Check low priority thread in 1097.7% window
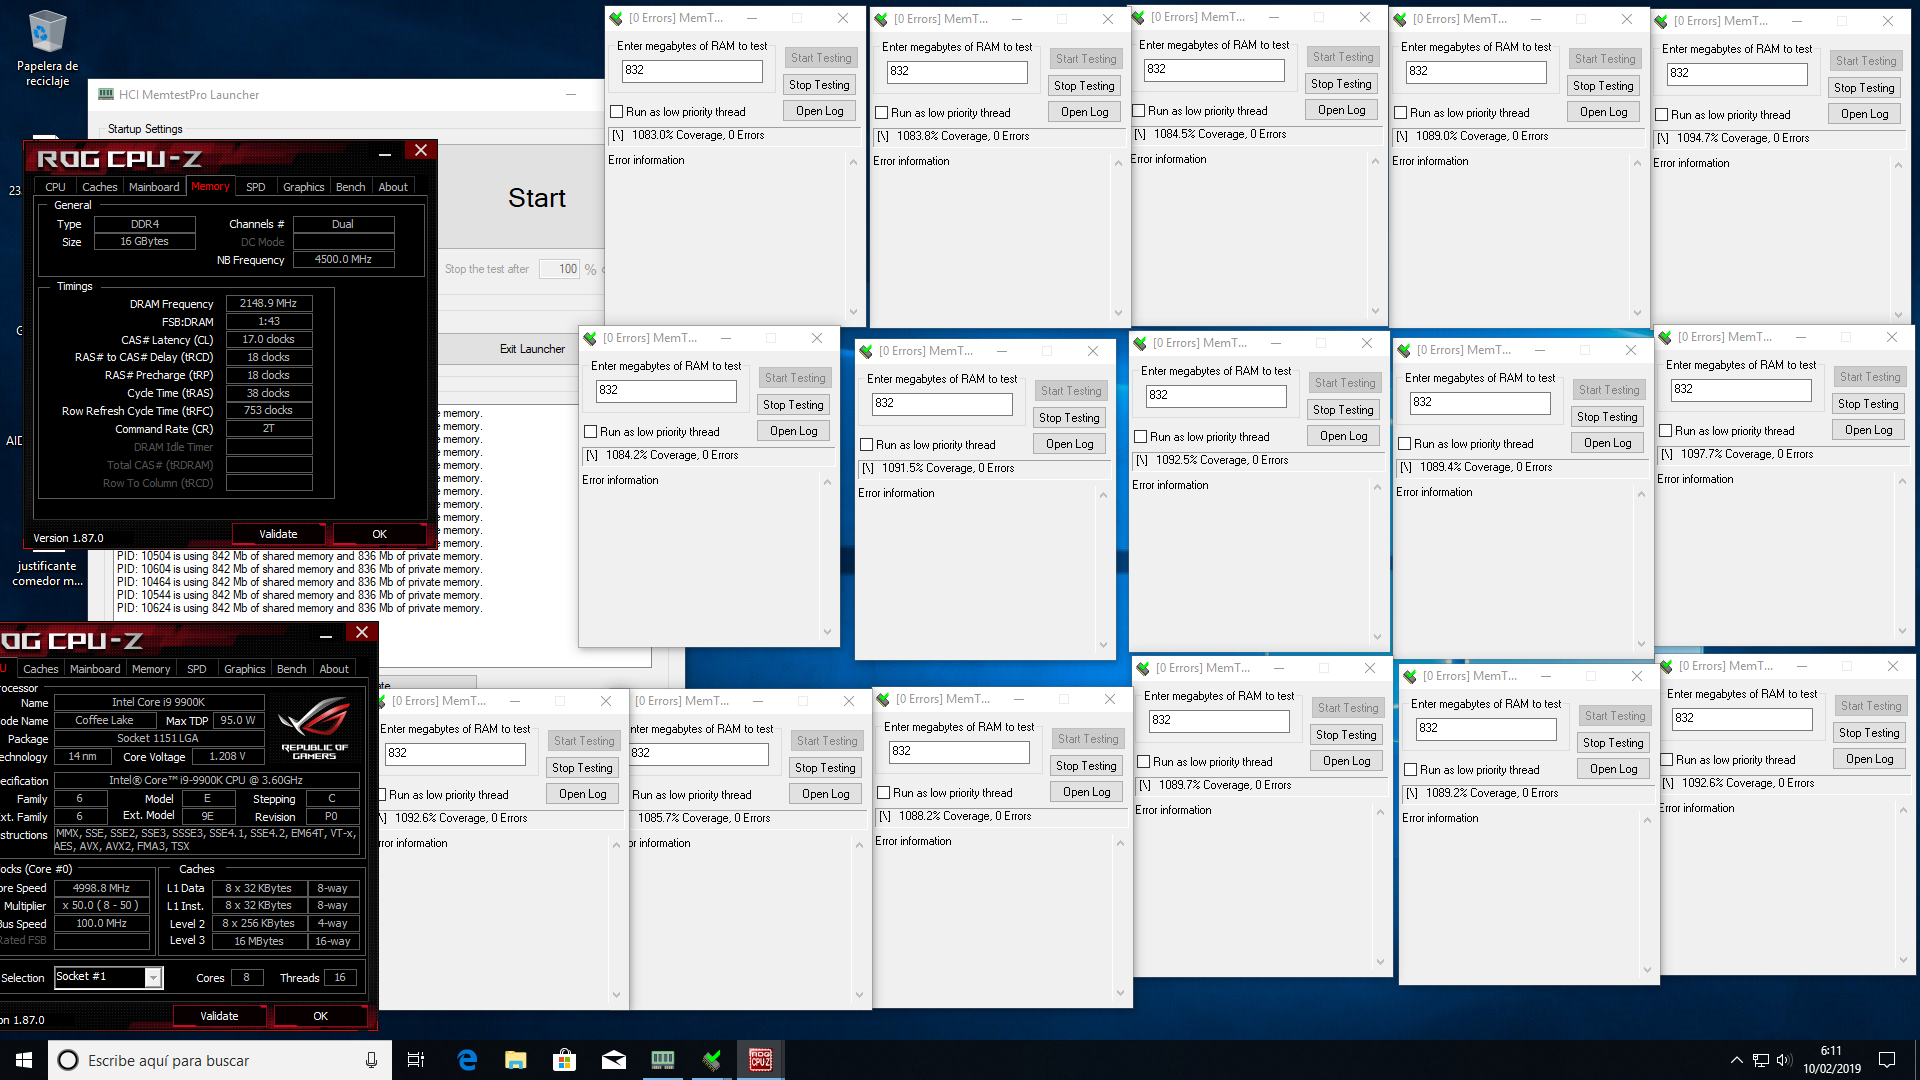This screenshot has width=1920, height=1080. (1666, 431)
